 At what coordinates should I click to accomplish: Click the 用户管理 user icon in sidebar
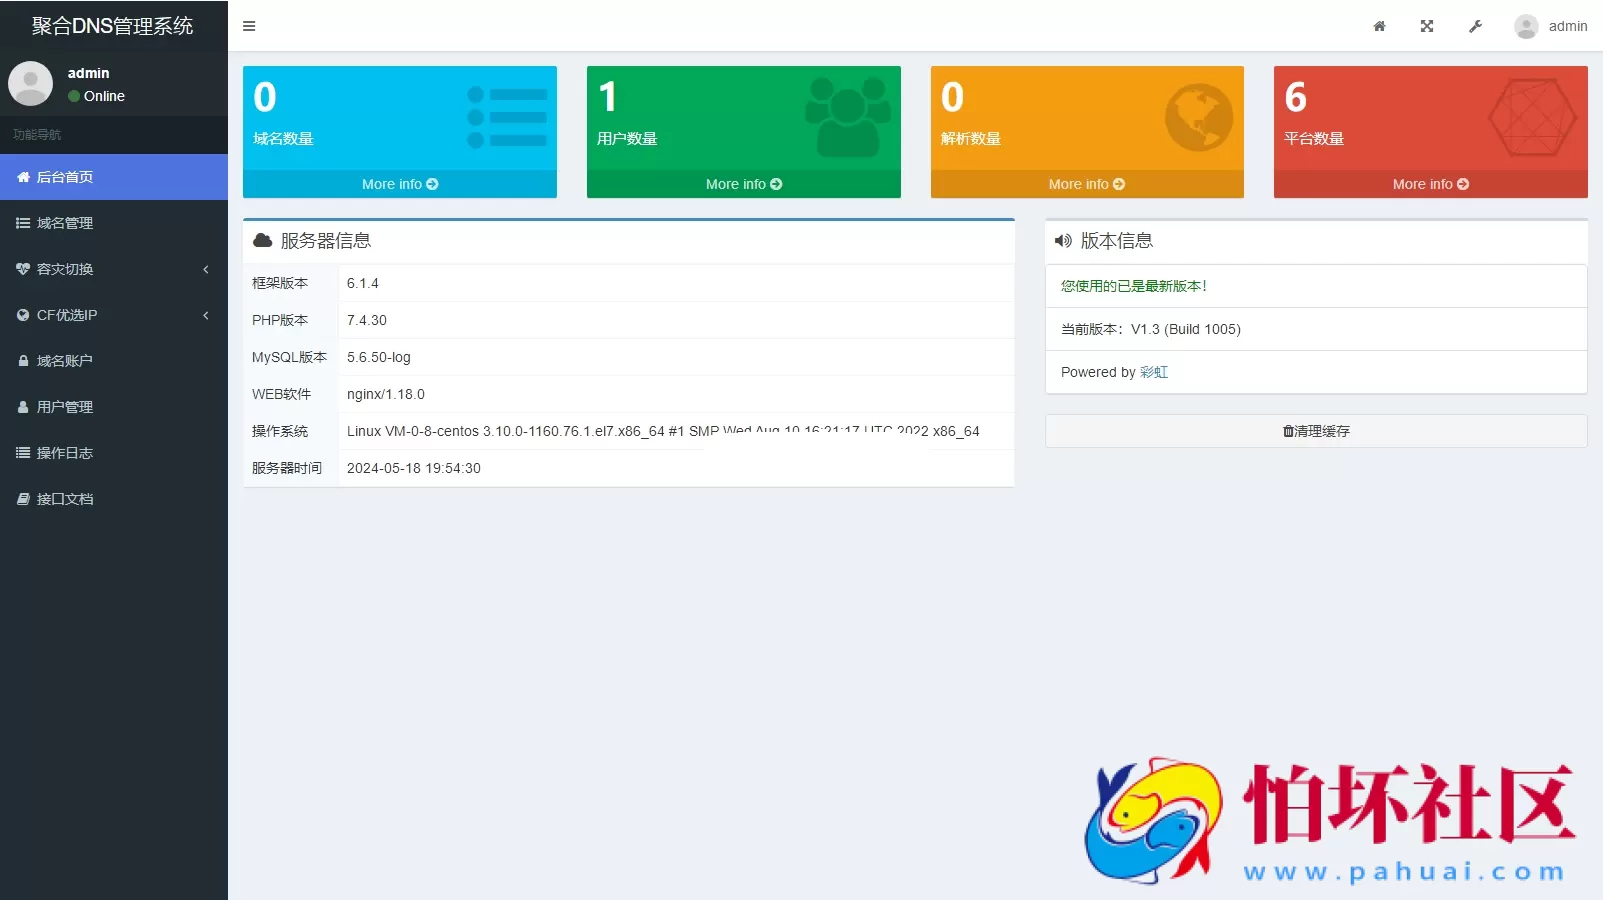[23, 407]
